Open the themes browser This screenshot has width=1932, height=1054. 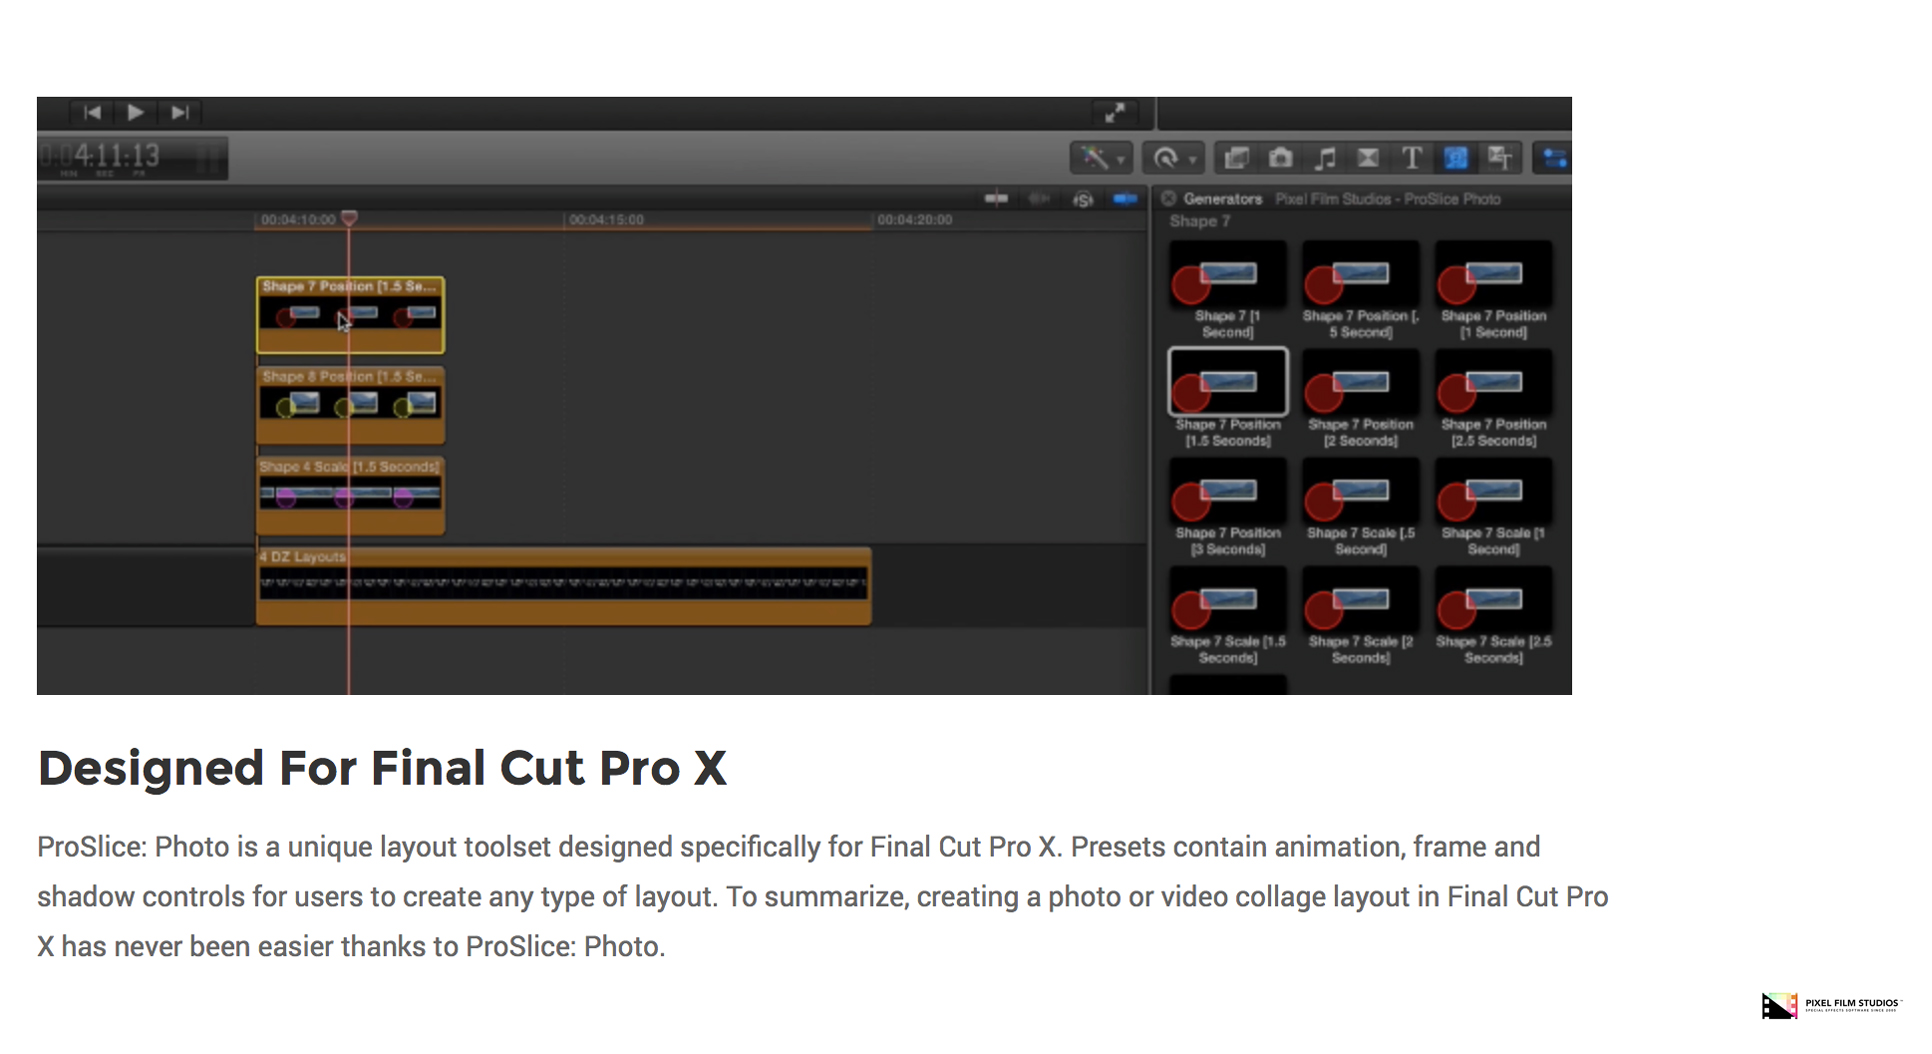(1499, 158)
